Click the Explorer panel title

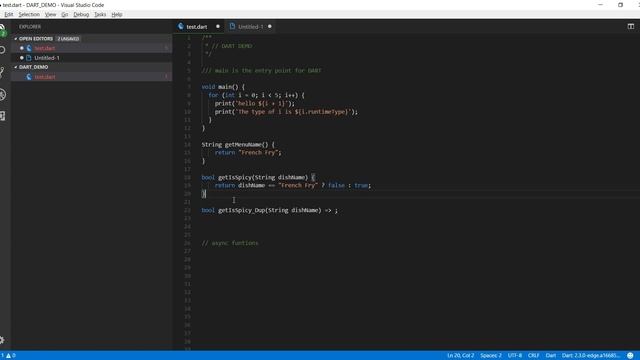[x=30, y=27]
